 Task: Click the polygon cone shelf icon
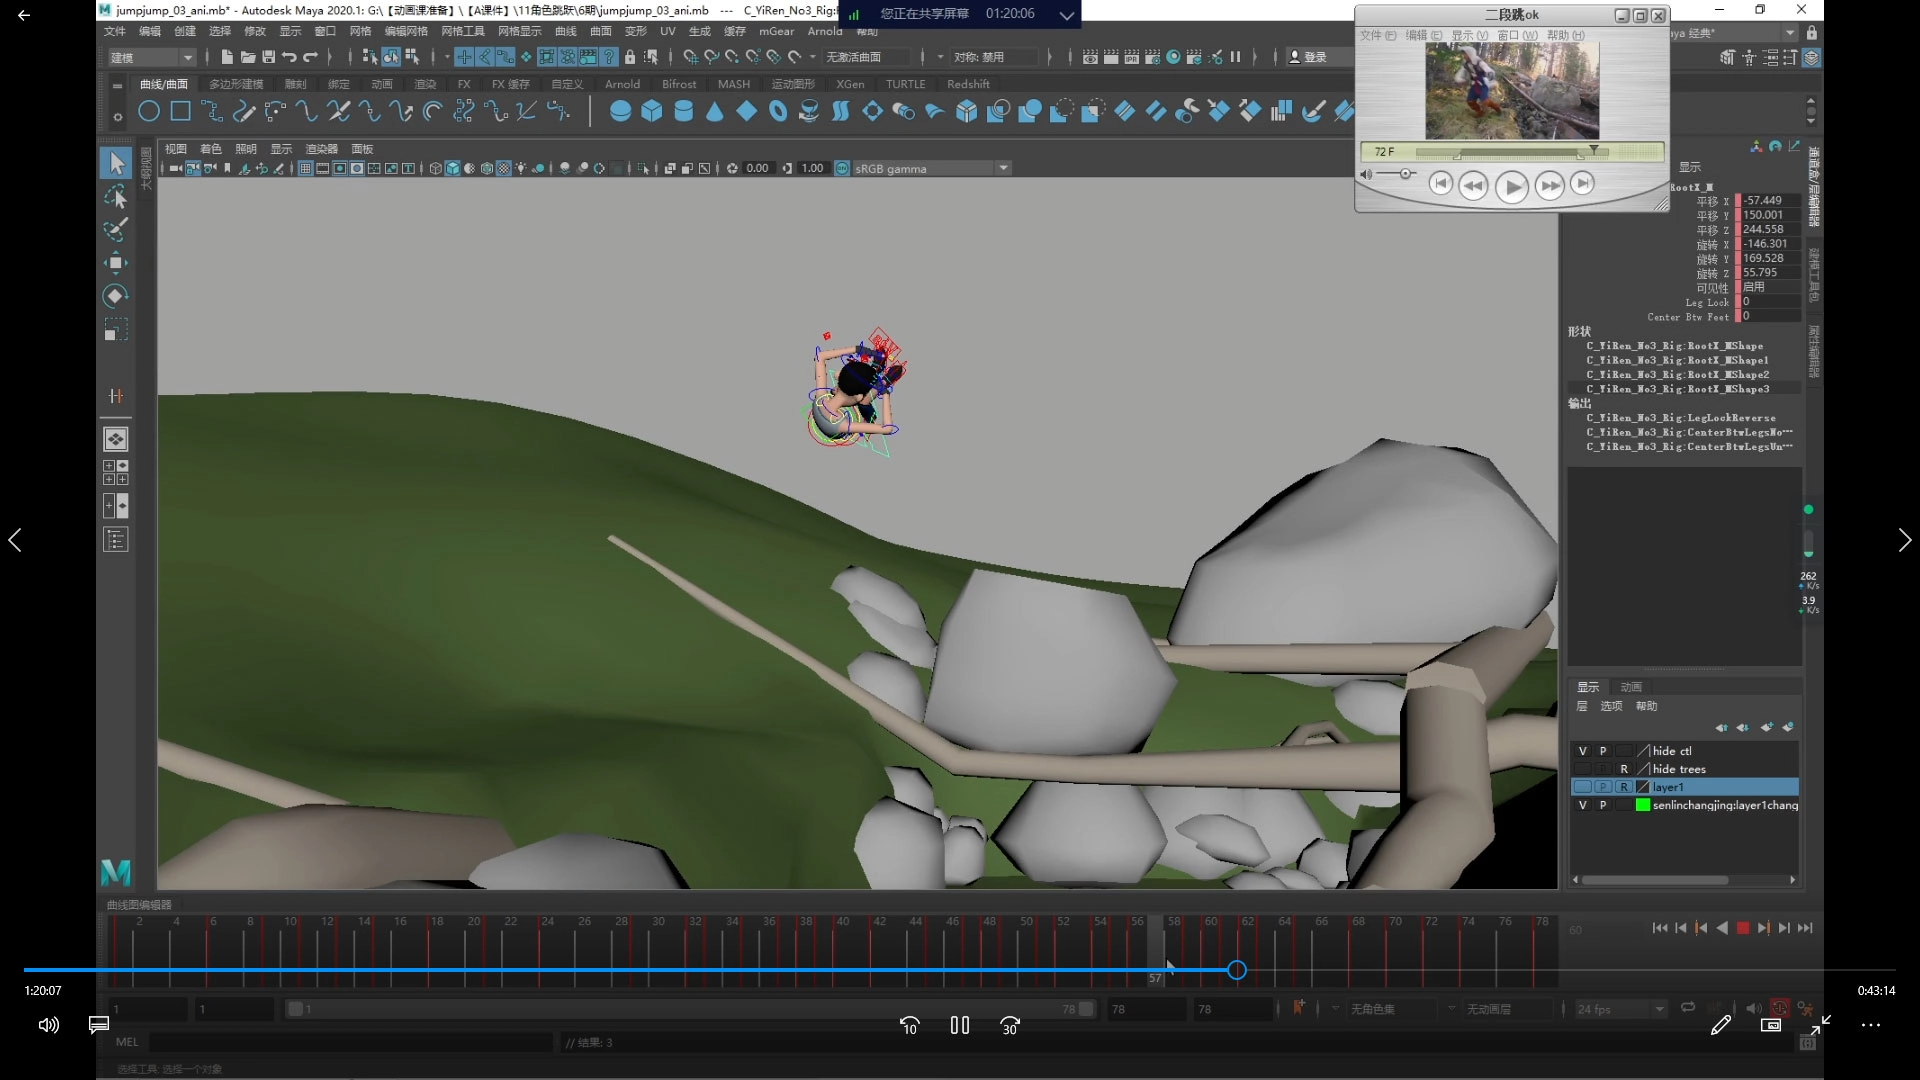(x=715, y=112)
